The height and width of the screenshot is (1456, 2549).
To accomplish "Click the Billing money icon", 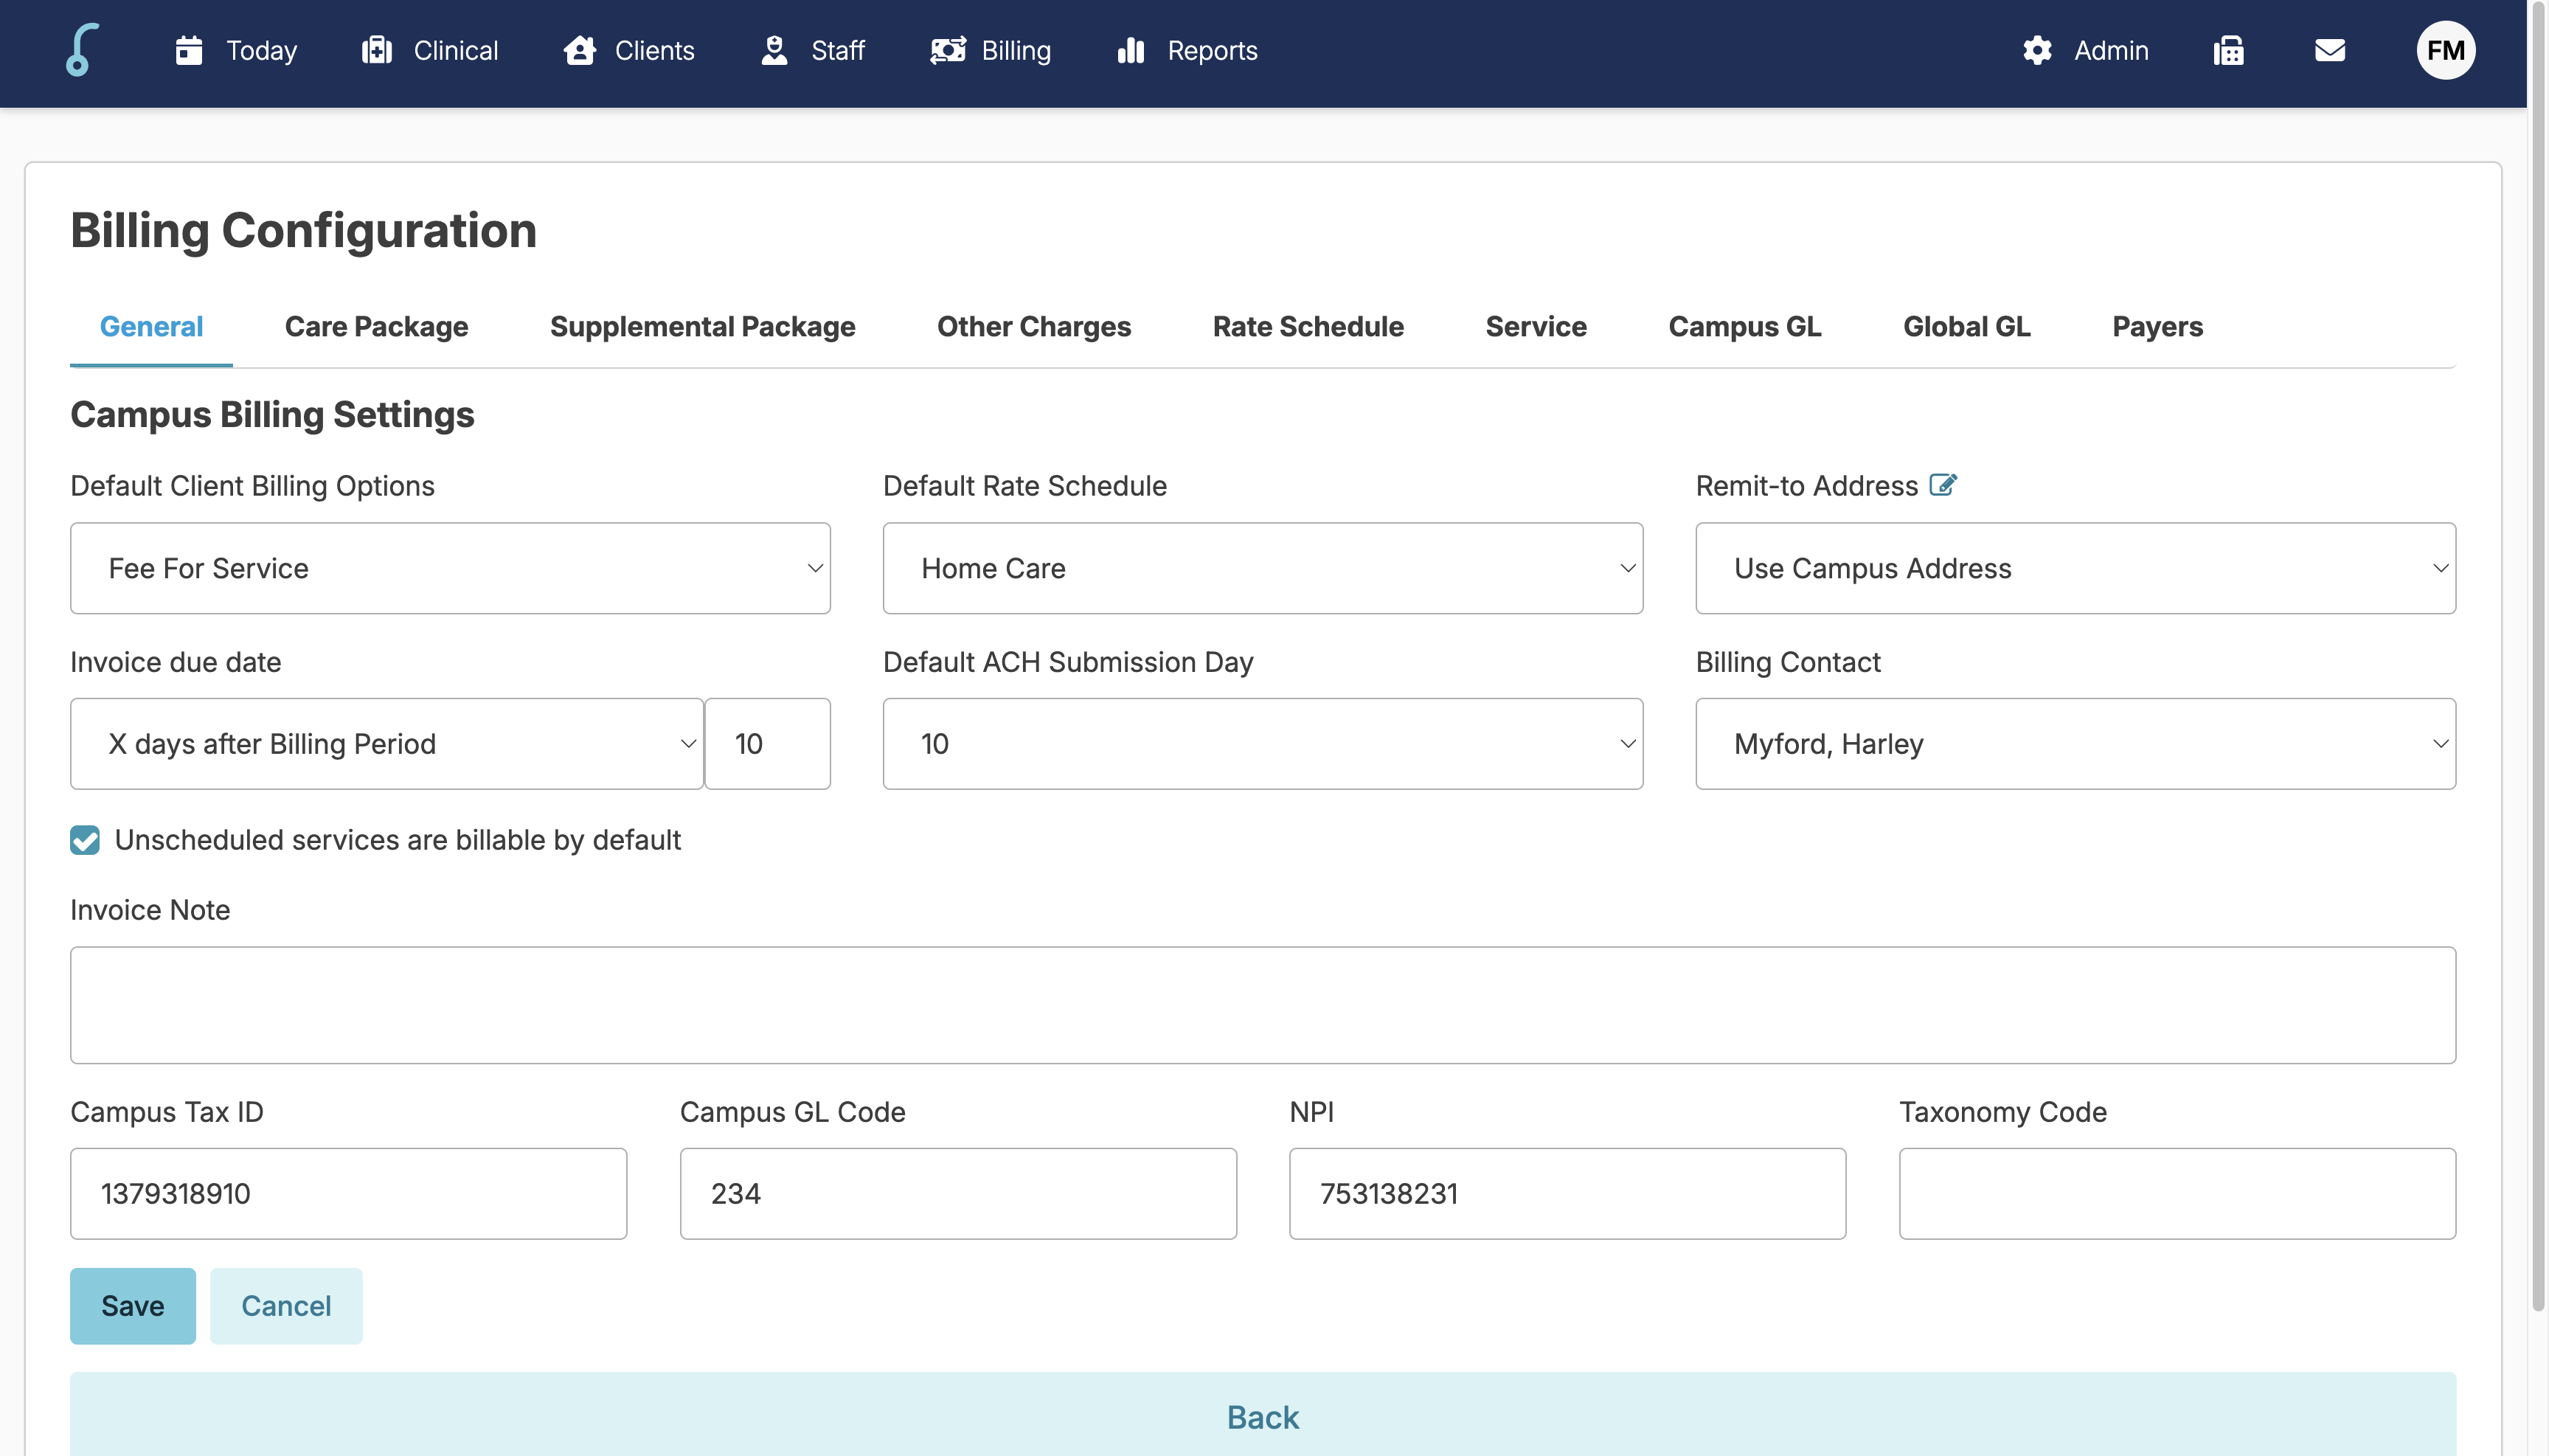I will pos(947,50).
